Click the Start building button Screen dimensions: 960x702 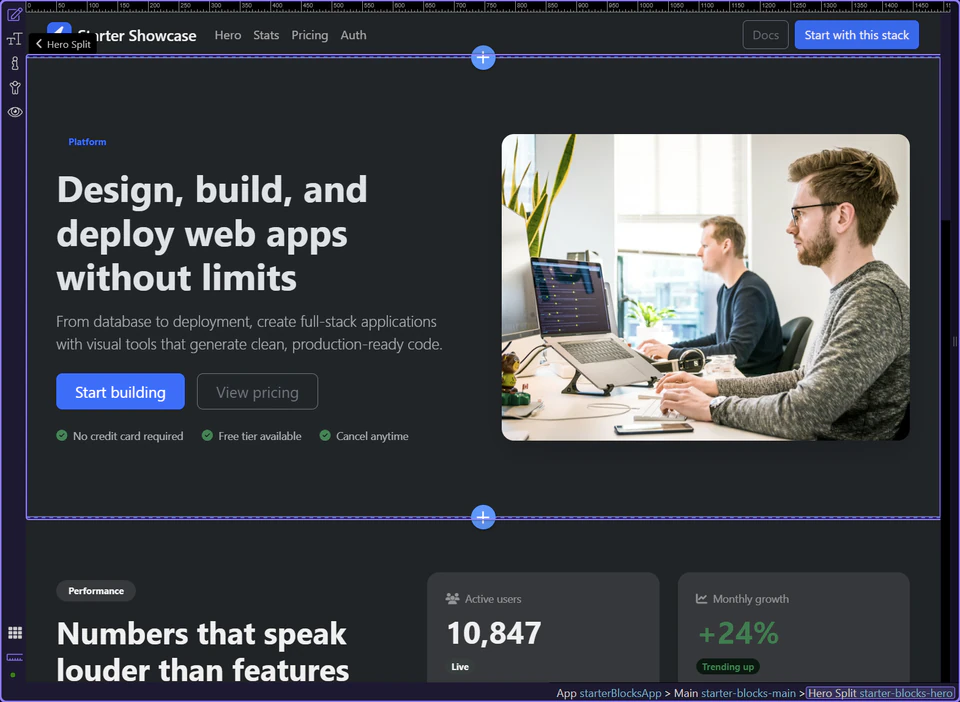[x=120, y=392]
